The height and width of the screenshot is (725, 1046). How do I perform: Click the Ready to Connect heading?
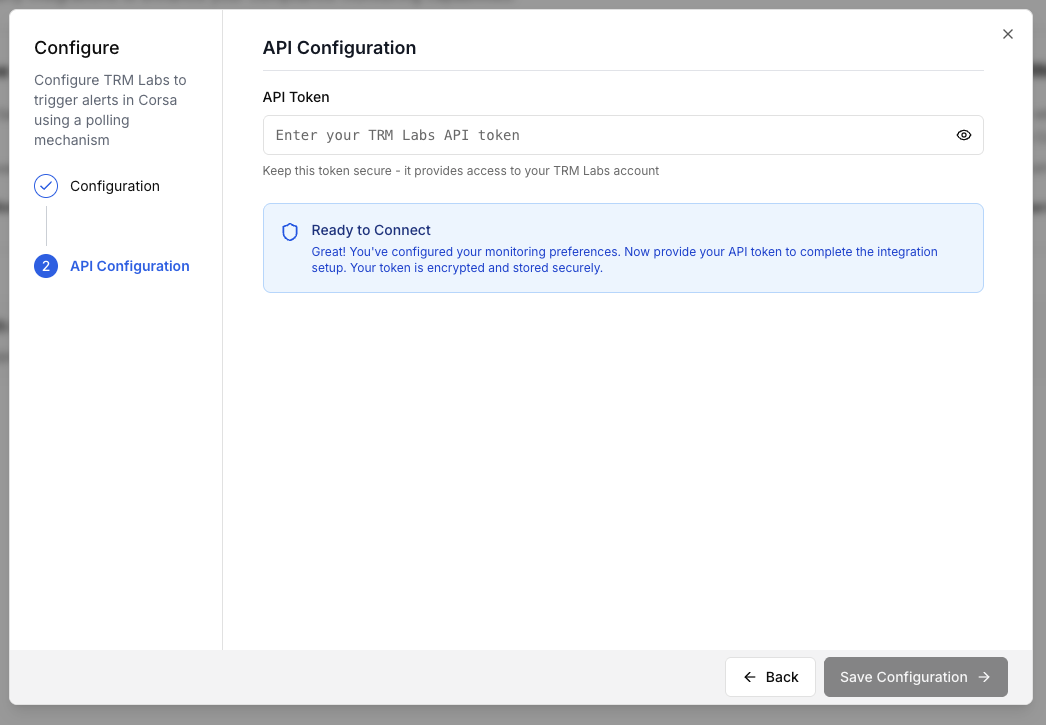pyautogui.click(x=371, y=230)
